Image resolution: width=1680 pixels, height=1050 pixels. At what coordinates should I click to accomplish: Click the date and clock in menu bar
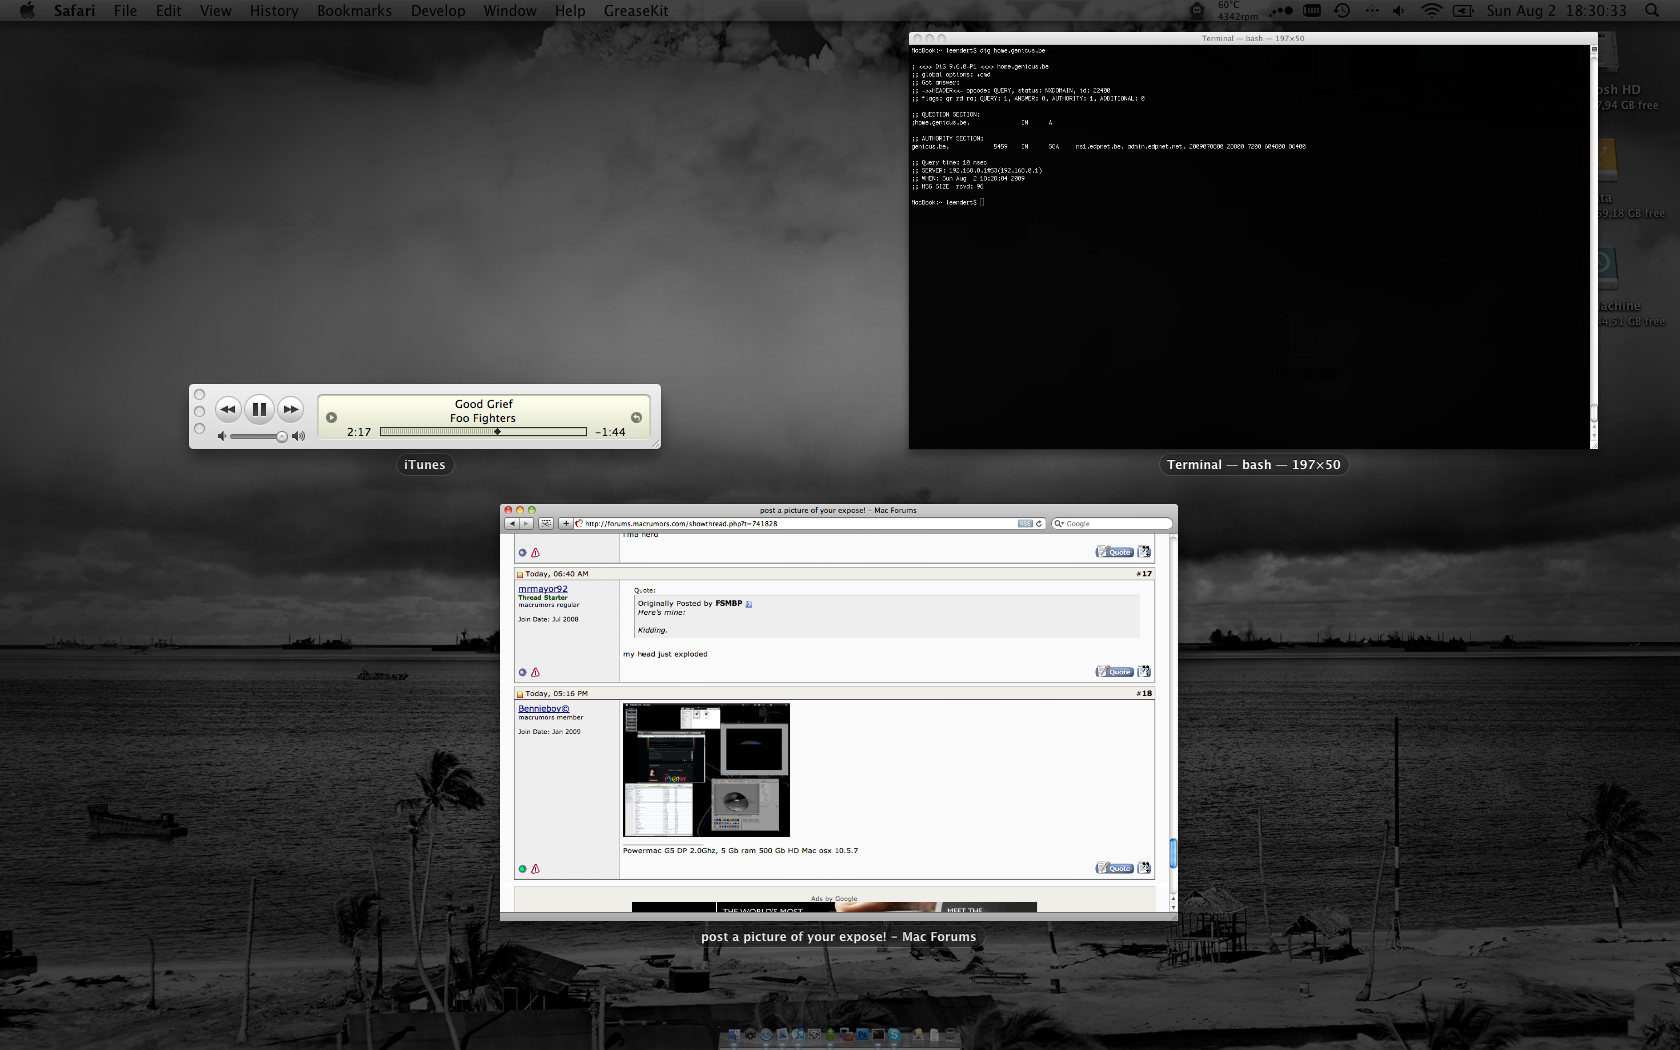[x=1556, y=10]
